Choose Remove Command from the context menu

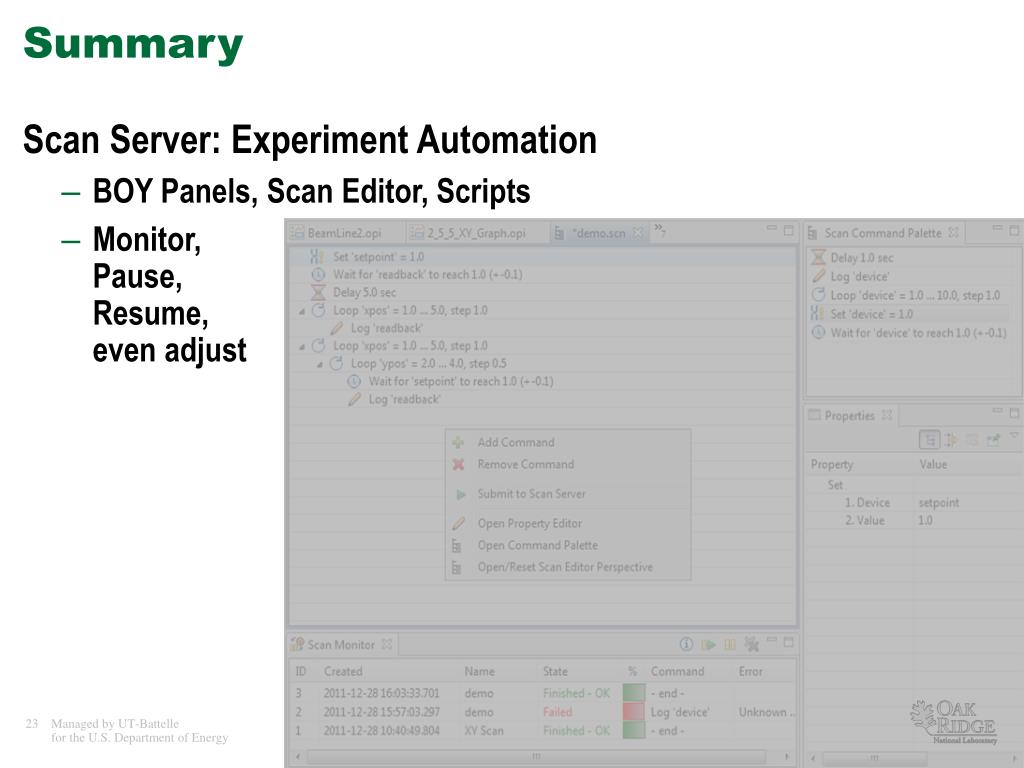(x=568, y=464)
